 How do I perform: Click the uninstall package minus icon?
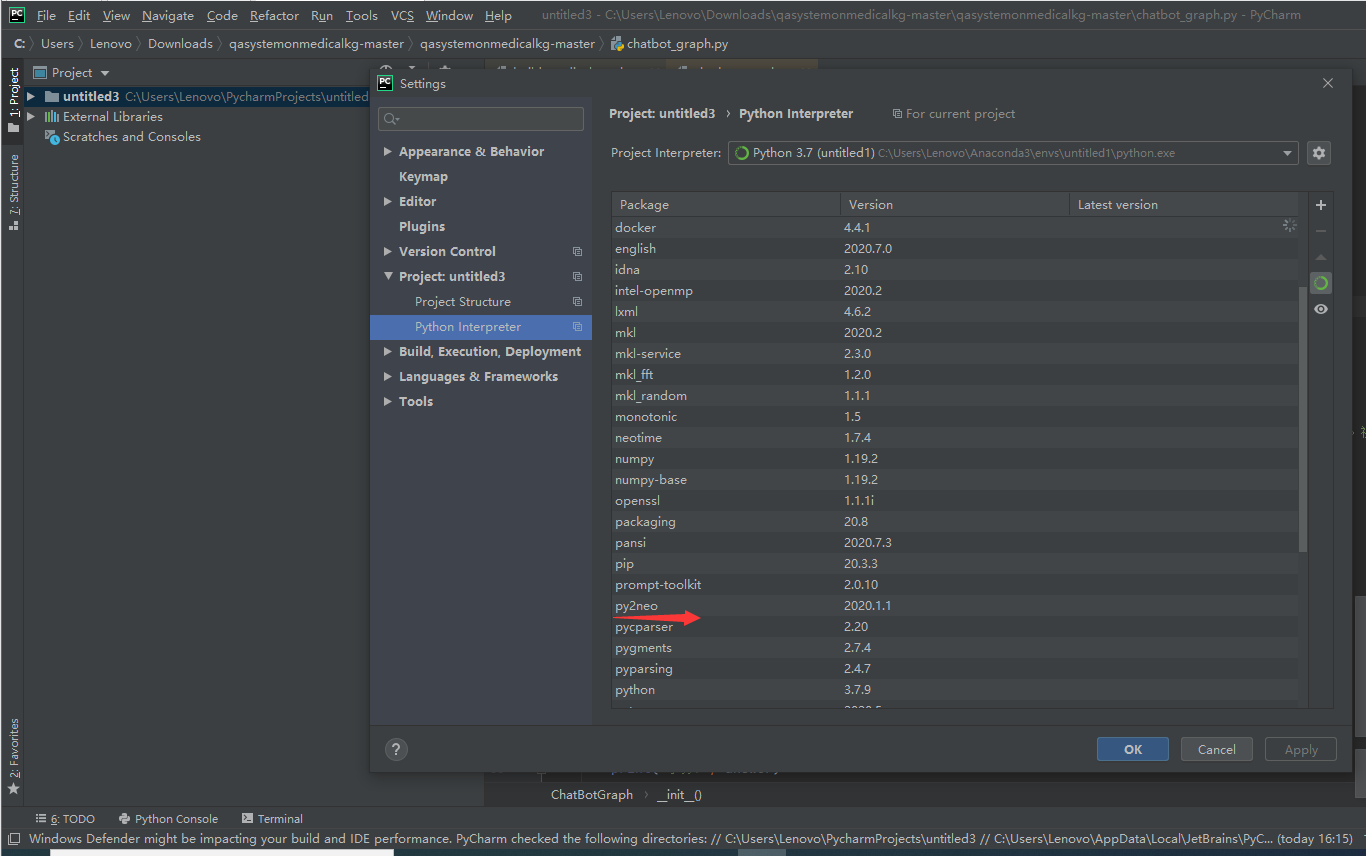coord(1320,231)
